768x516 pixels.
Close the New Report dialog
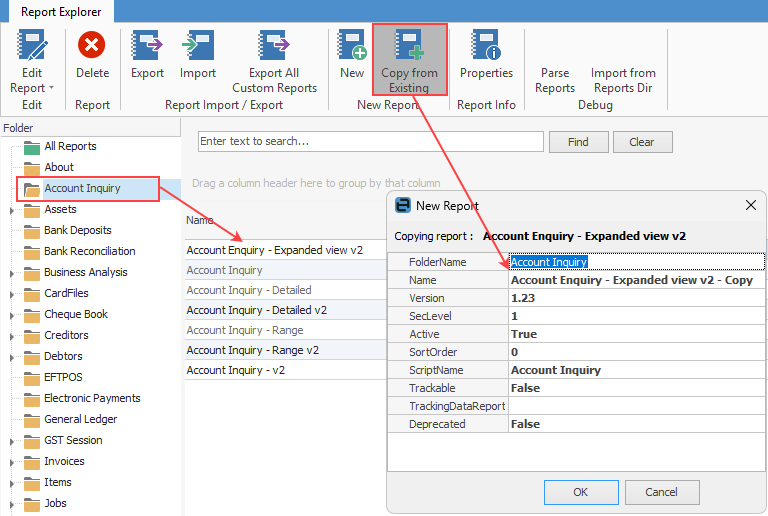click(x=751, y=205)
